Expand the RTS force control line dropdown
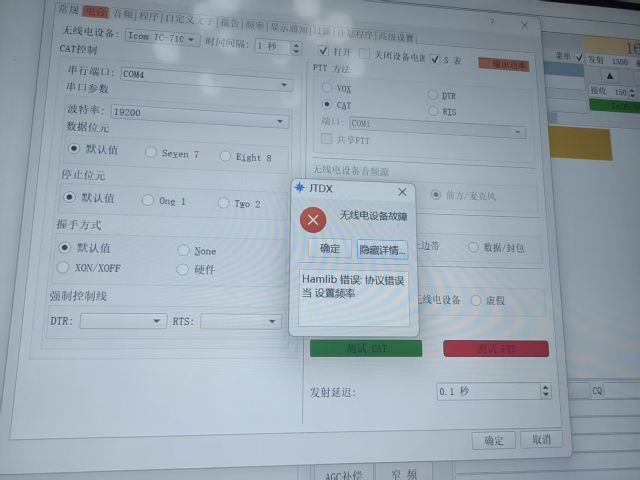 241,322
